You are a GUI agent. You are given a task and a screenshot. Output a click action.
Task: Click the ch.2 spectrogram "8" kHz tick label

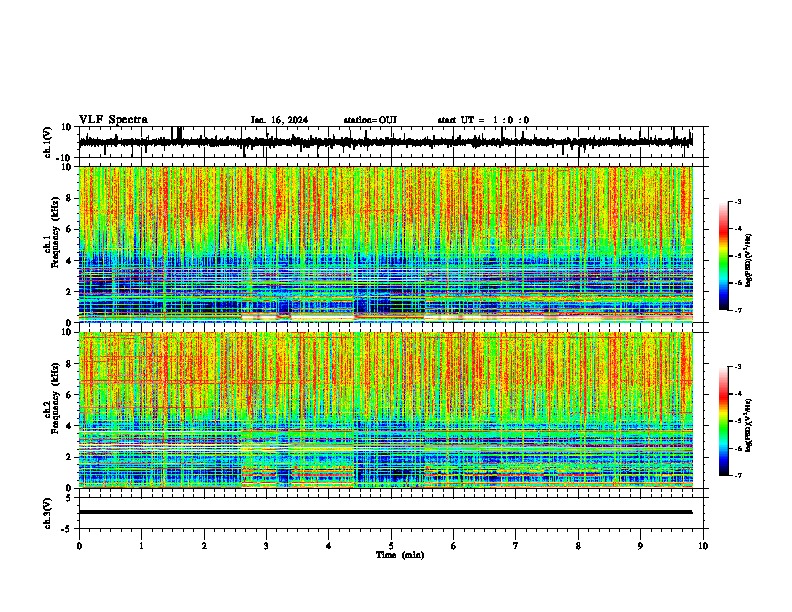click(x=69, y=364)
